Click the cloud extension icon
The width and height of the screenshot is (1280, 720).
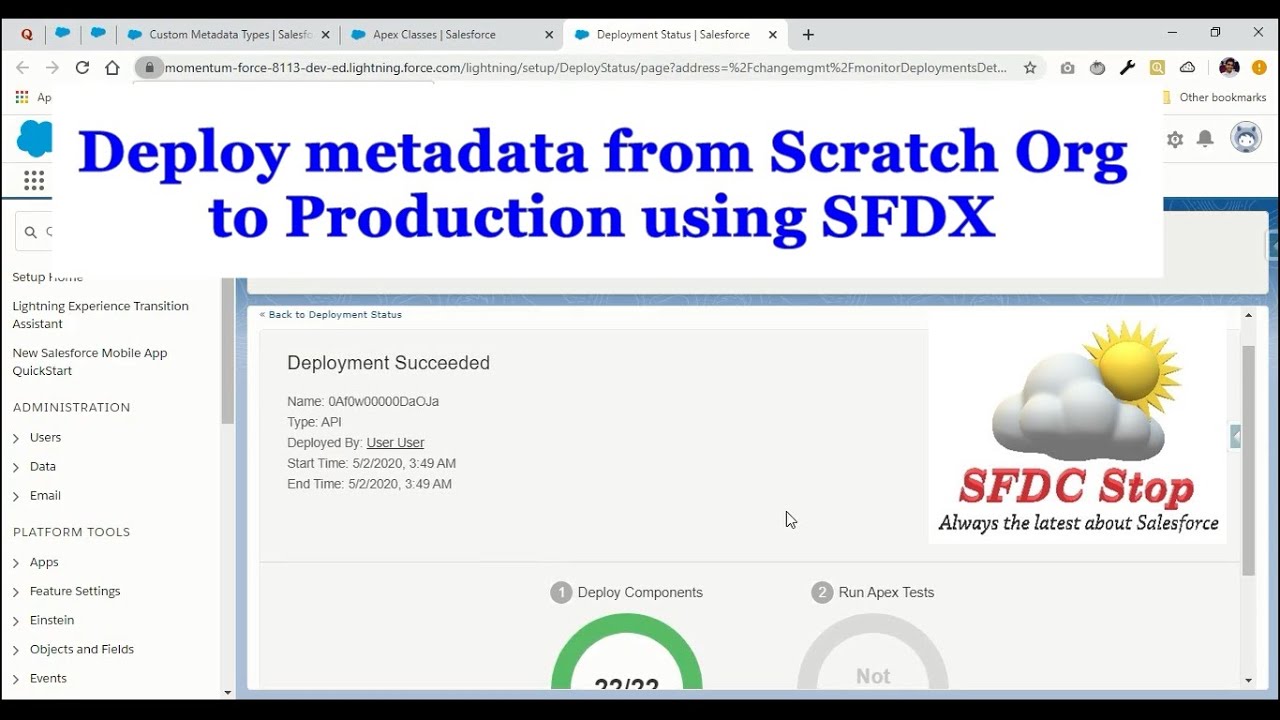(1187, 67)
